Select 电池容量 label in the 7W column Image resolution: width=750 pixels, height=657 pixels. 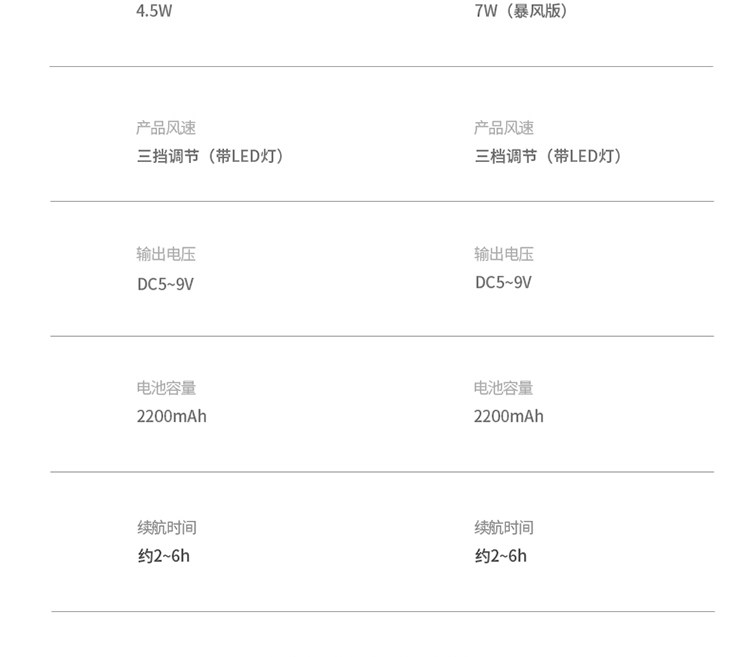pyautogui.click(x=504, y=388)
